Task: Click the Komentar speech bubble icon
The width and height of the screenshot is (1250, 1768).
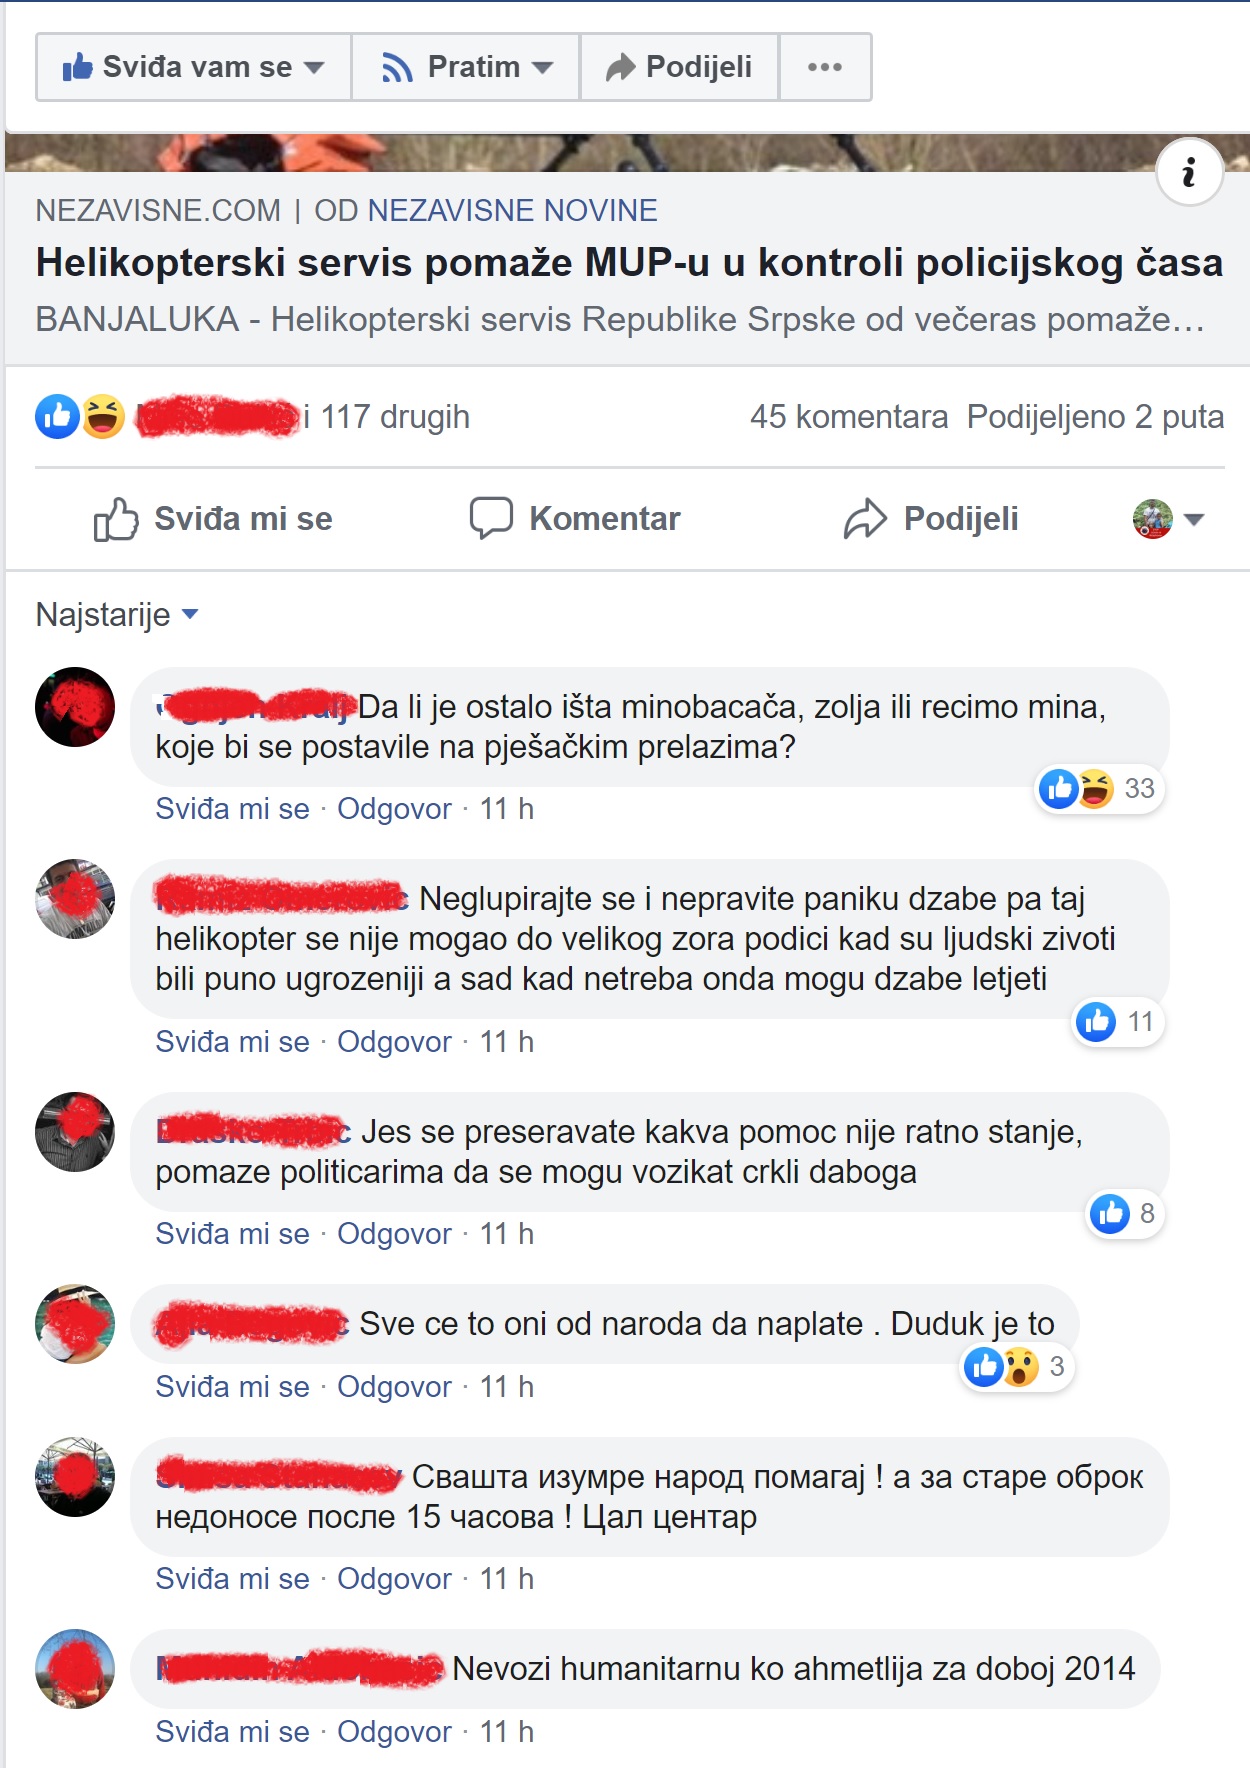Action: coord(491,518)
